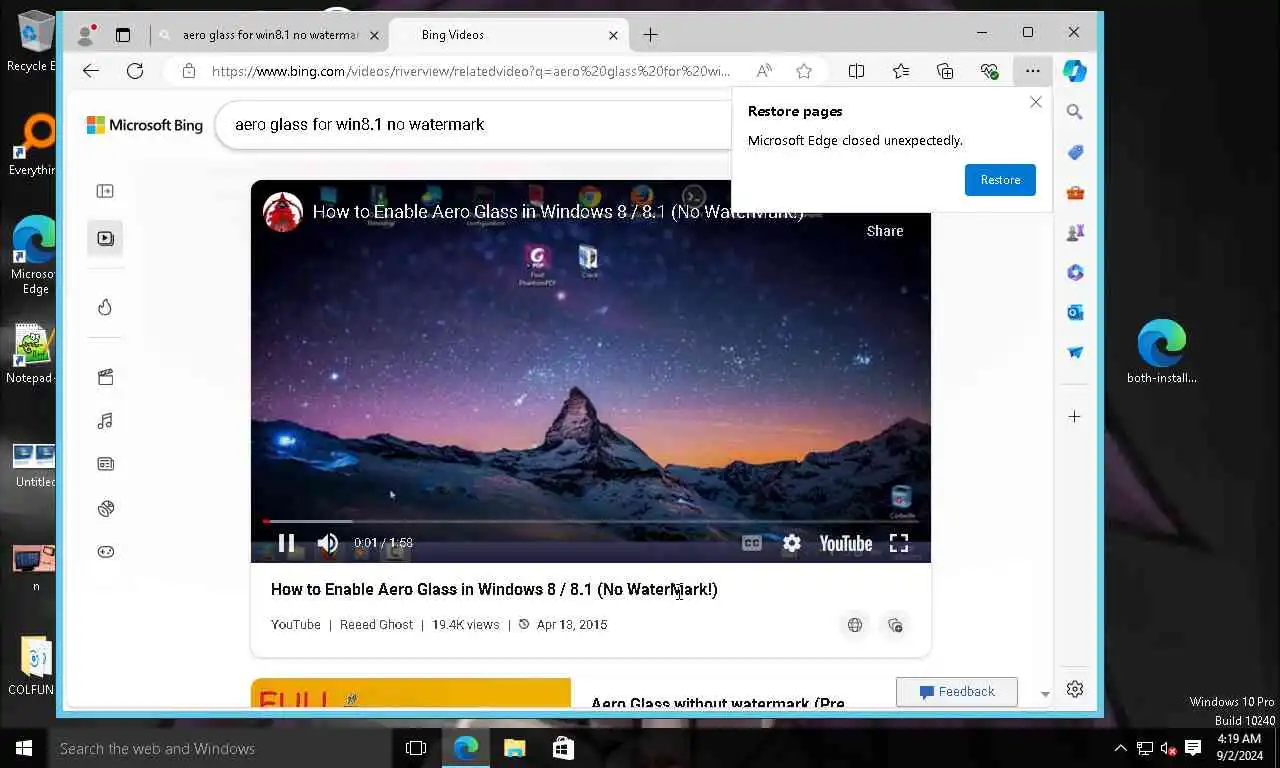View site information lock icon

188,71
